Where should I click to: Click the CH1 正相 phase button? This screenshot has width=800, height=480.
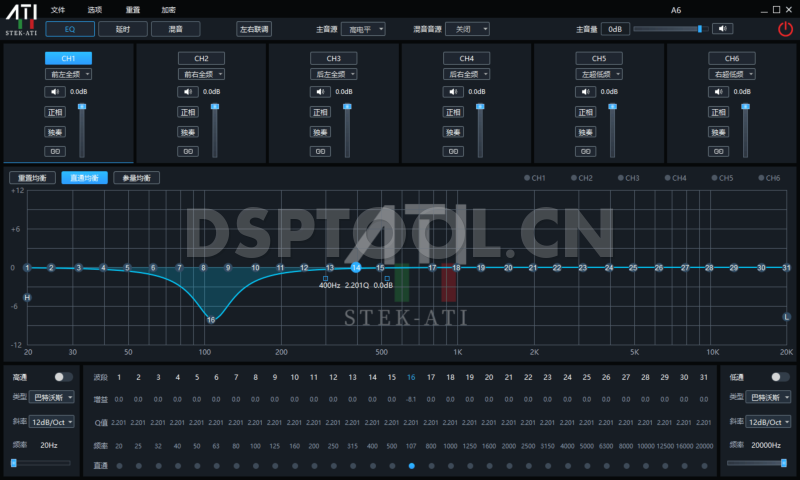[55, 112]
